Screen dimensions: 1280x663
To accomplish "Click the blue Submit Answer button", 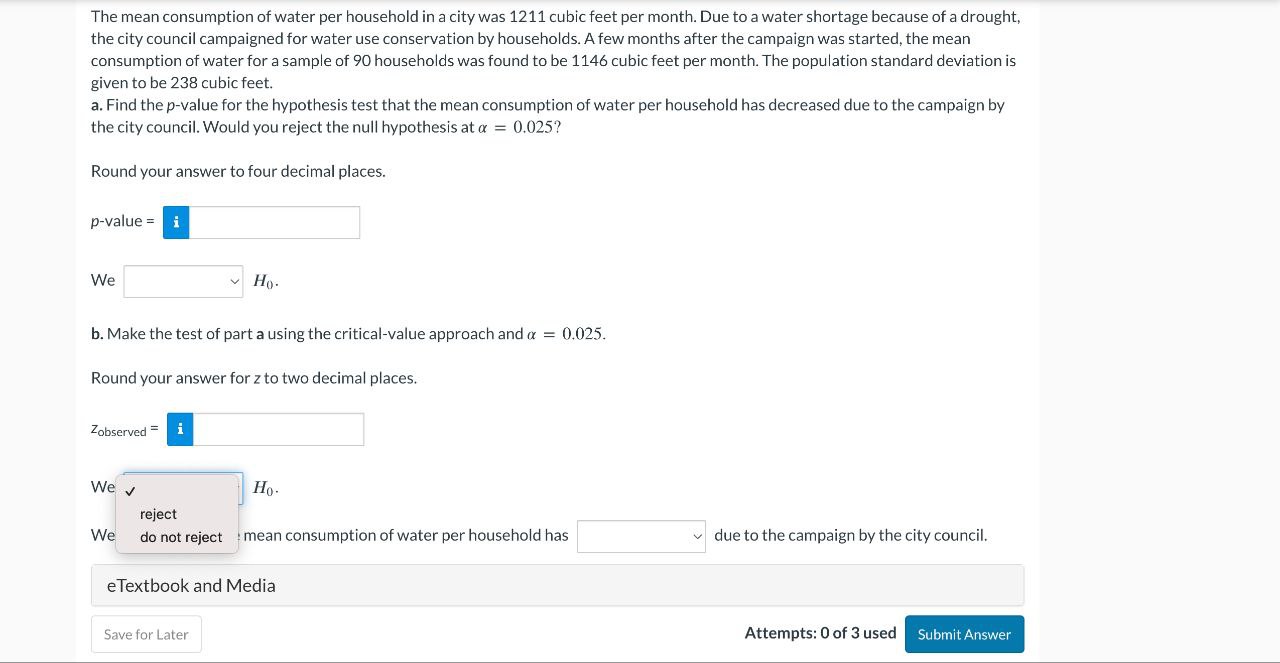I will (963, 634).
